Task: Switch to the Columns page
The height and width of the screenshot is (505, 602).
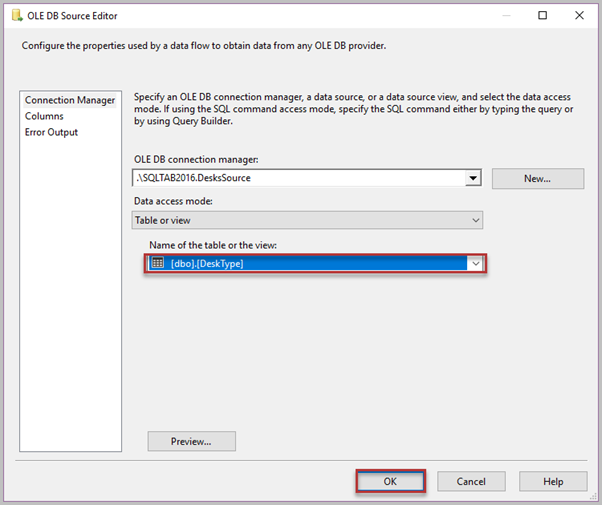Action: [44, 116]
